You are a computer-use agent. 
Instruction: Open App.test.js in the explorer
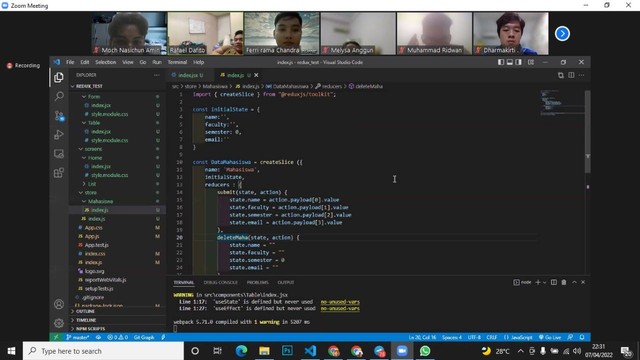tap(96, 245)
